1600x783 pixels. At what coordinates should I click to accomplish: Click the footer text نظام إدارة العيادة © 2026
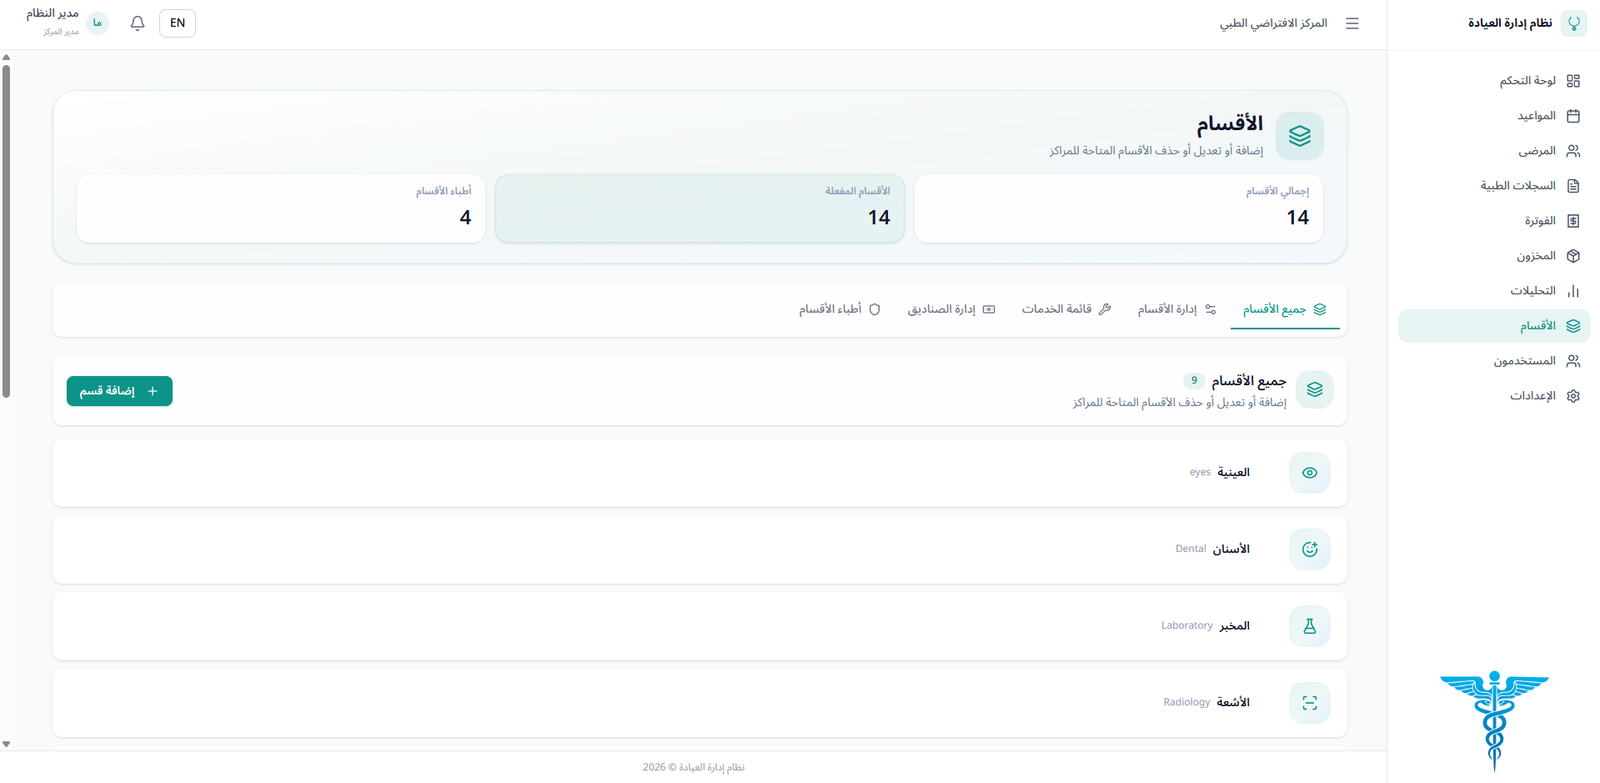pos(693,767)
